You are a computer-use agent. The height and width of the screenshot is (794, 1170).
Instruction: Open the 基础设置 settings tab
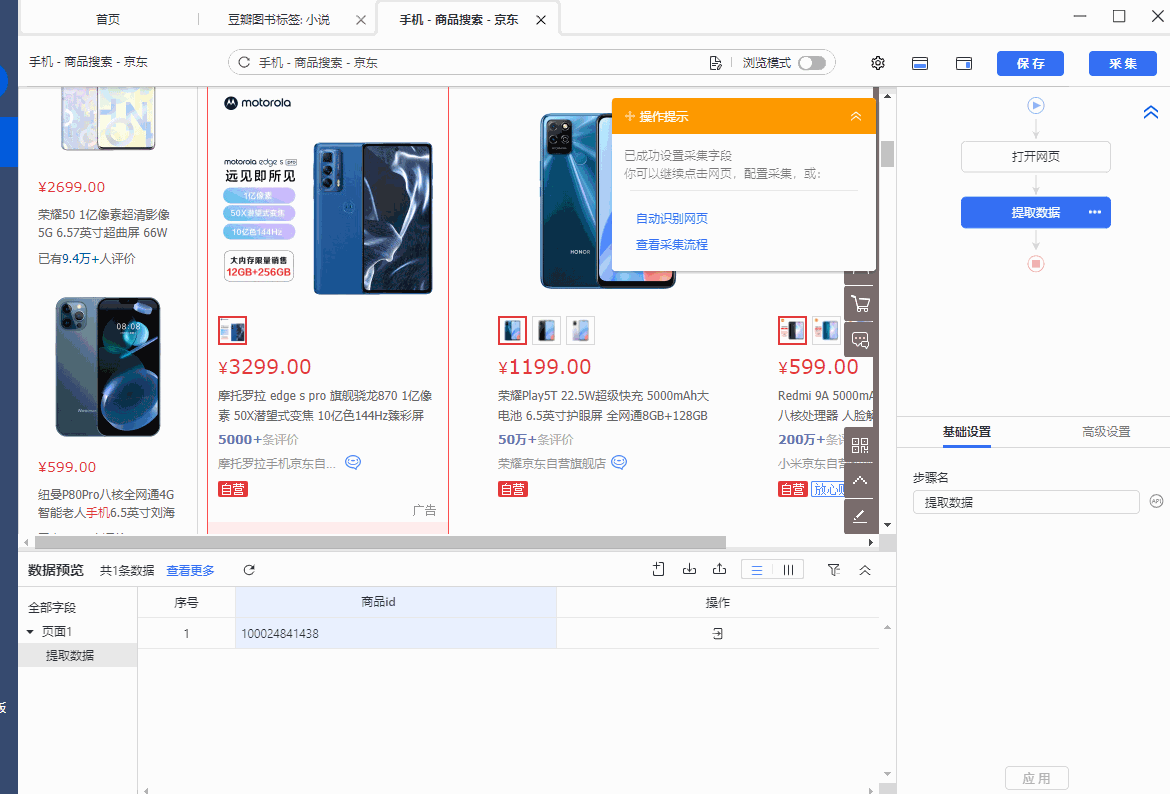click(x=966, y=432)
